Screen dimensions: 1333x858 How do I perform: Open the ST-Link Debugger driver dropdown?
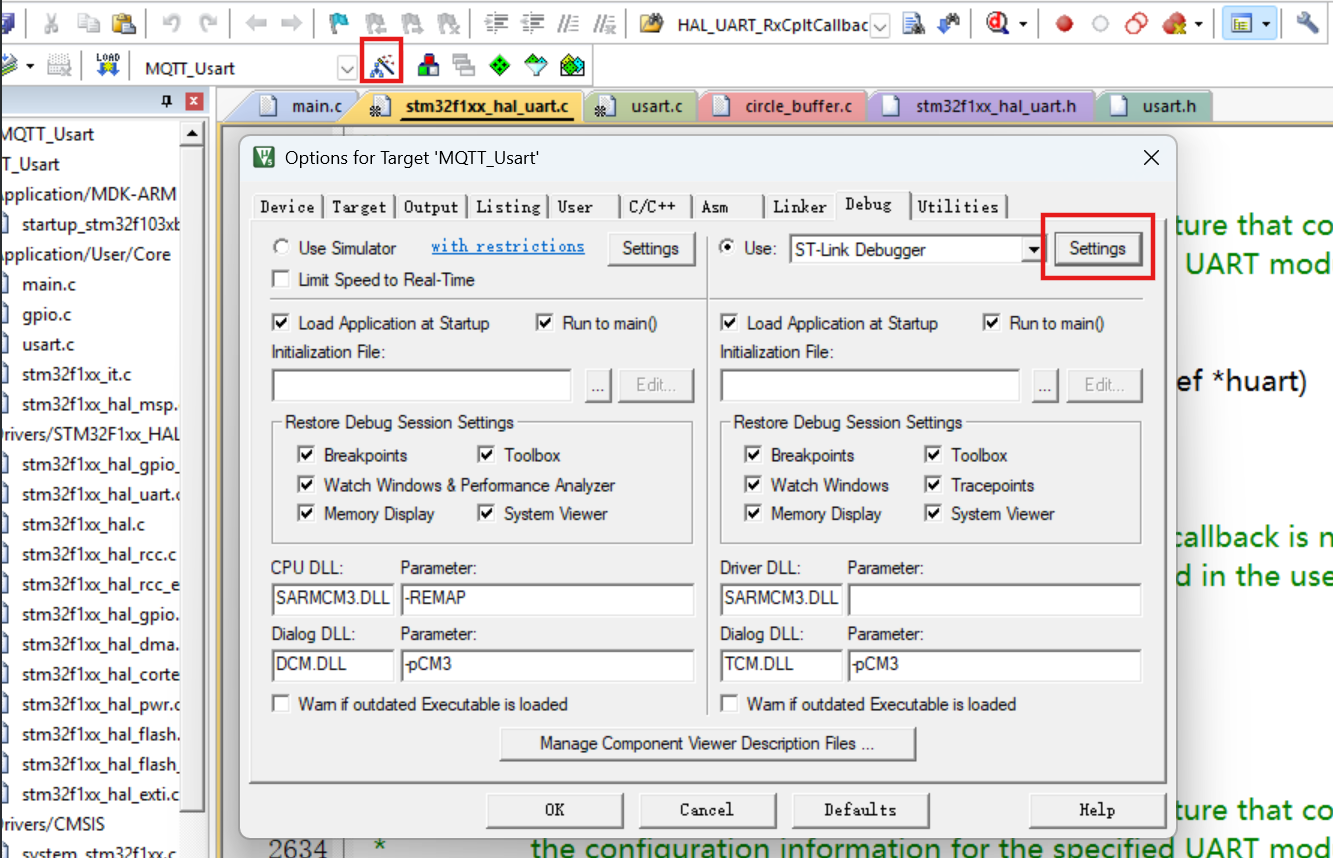click(1032, 250)
